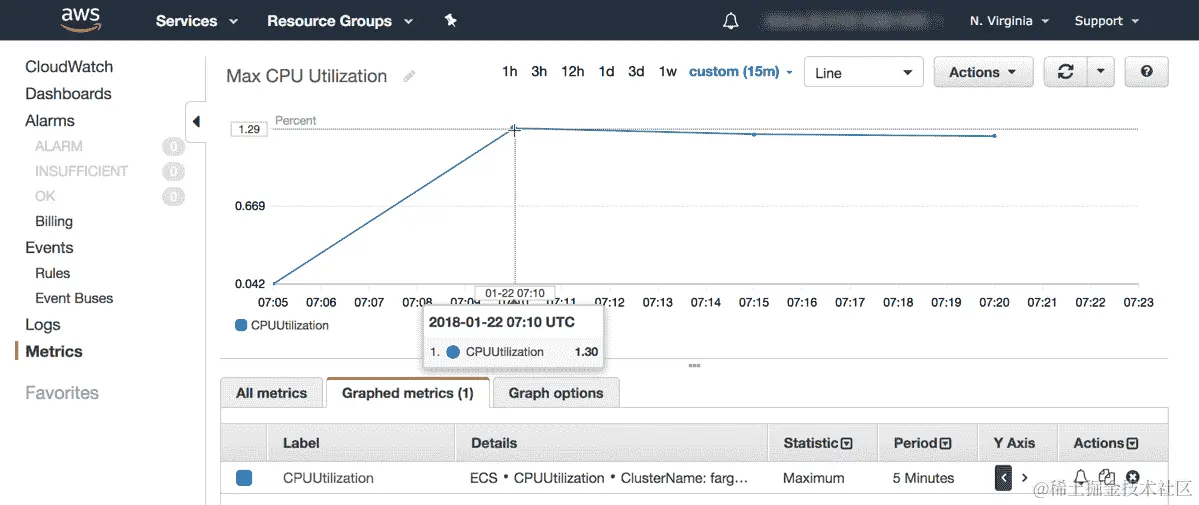The width and height of the screenshot is (1199, 505).
Task: Refresh the graph
Action: point(1065,72)
